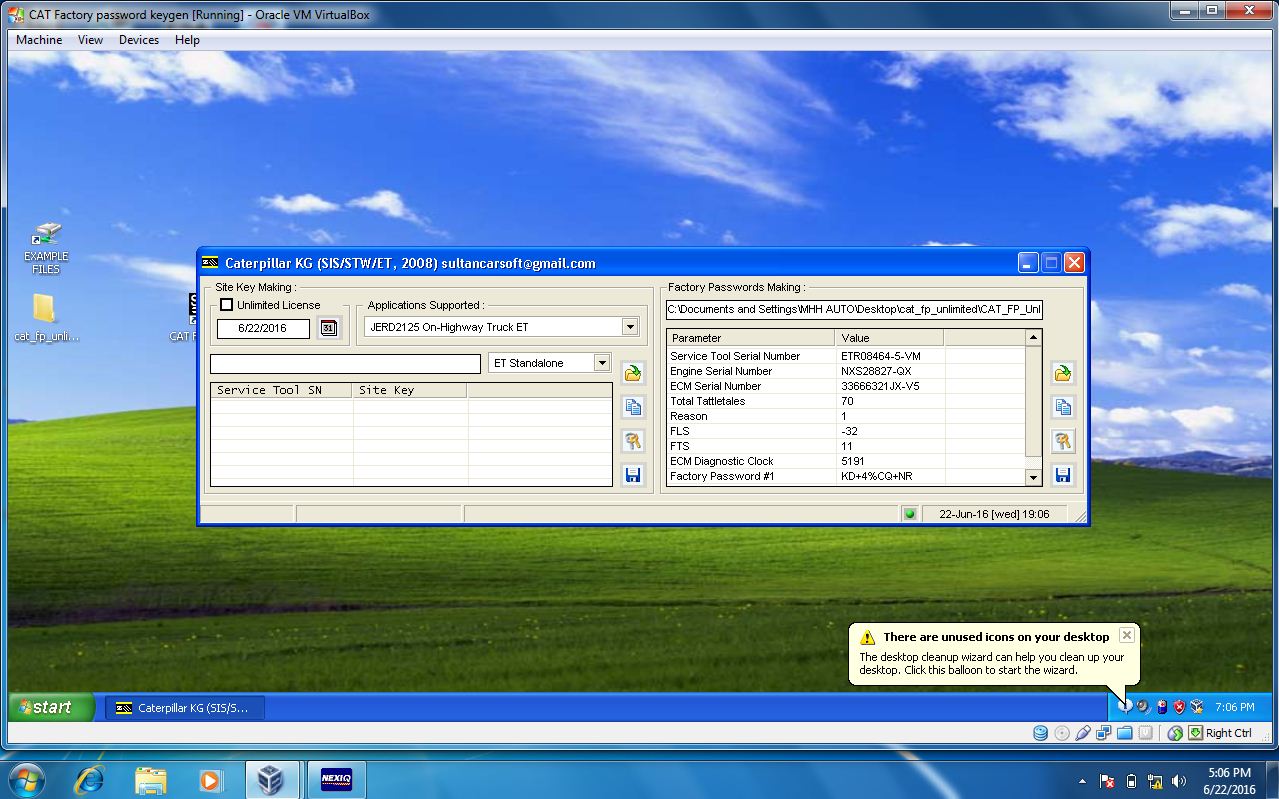
Task: Click VirtualBox USB devices status icon
Action: (1083, 733)
